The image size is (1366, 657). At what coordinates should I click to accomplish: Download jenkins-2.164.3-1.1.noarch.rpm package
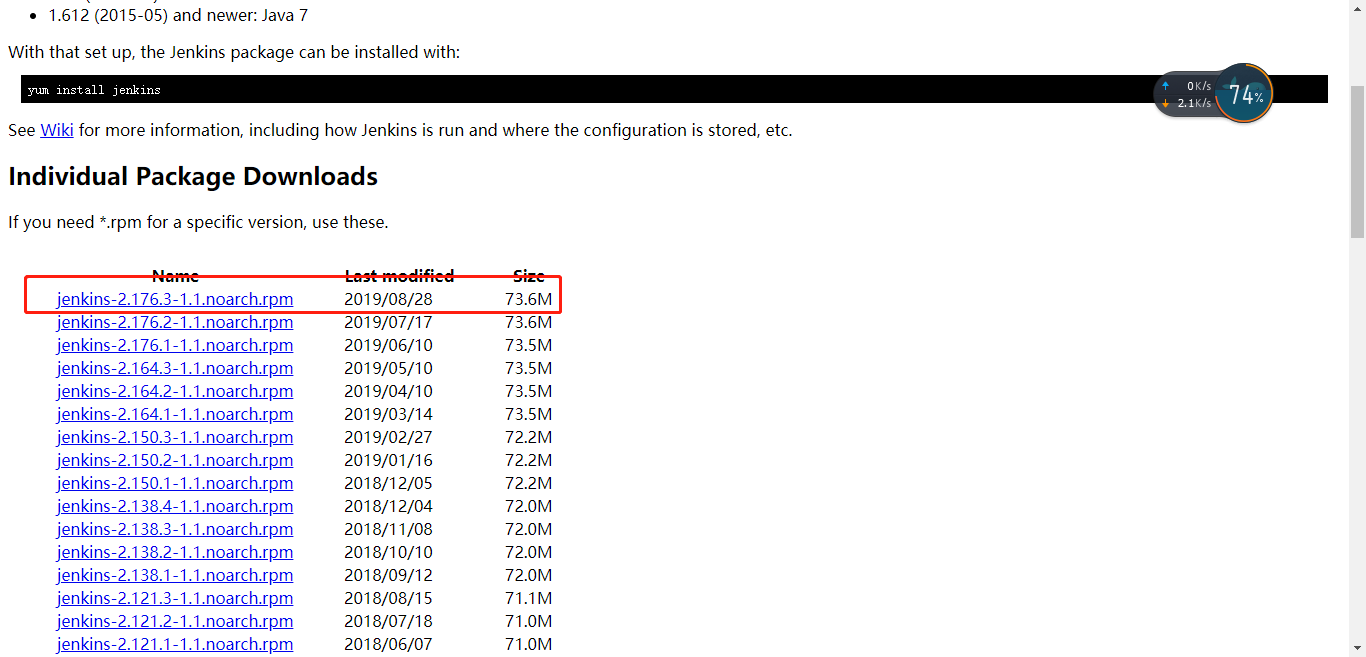click(x=174, y=368)
